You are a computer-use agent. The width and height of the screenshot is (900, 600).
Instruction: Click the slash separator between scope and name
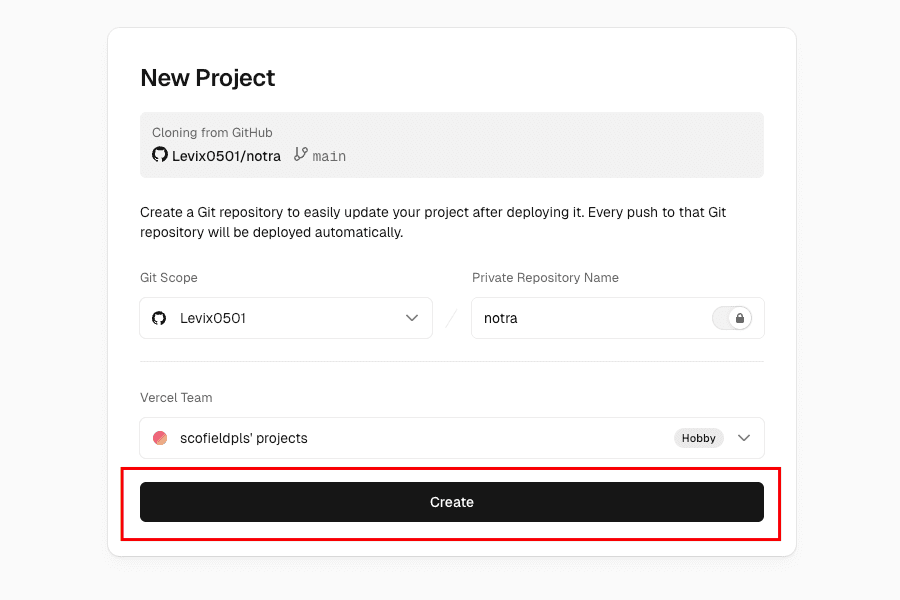click(452, 318)
